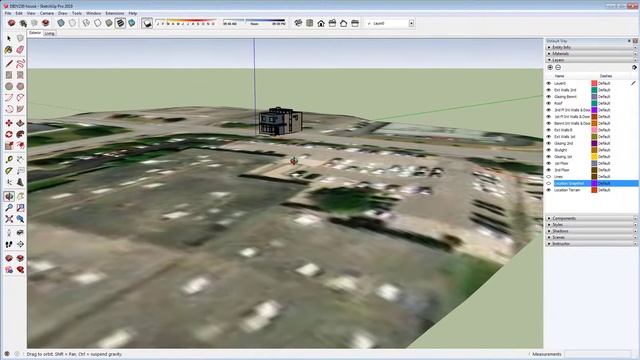
Task: Open the File menu
Action: tap(8, 13)
